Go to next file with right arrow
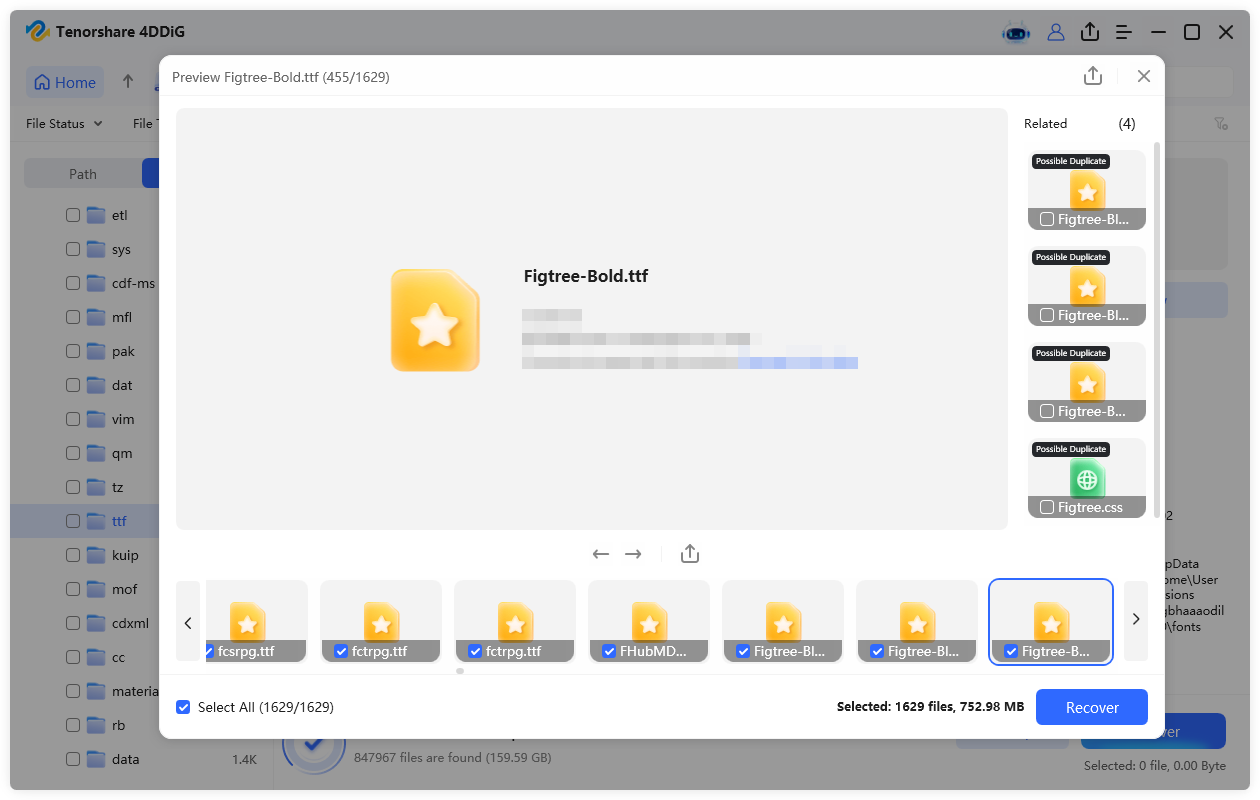Image resolution: width=1260 pixels, height=800 pixels. [x=633, y=554]
